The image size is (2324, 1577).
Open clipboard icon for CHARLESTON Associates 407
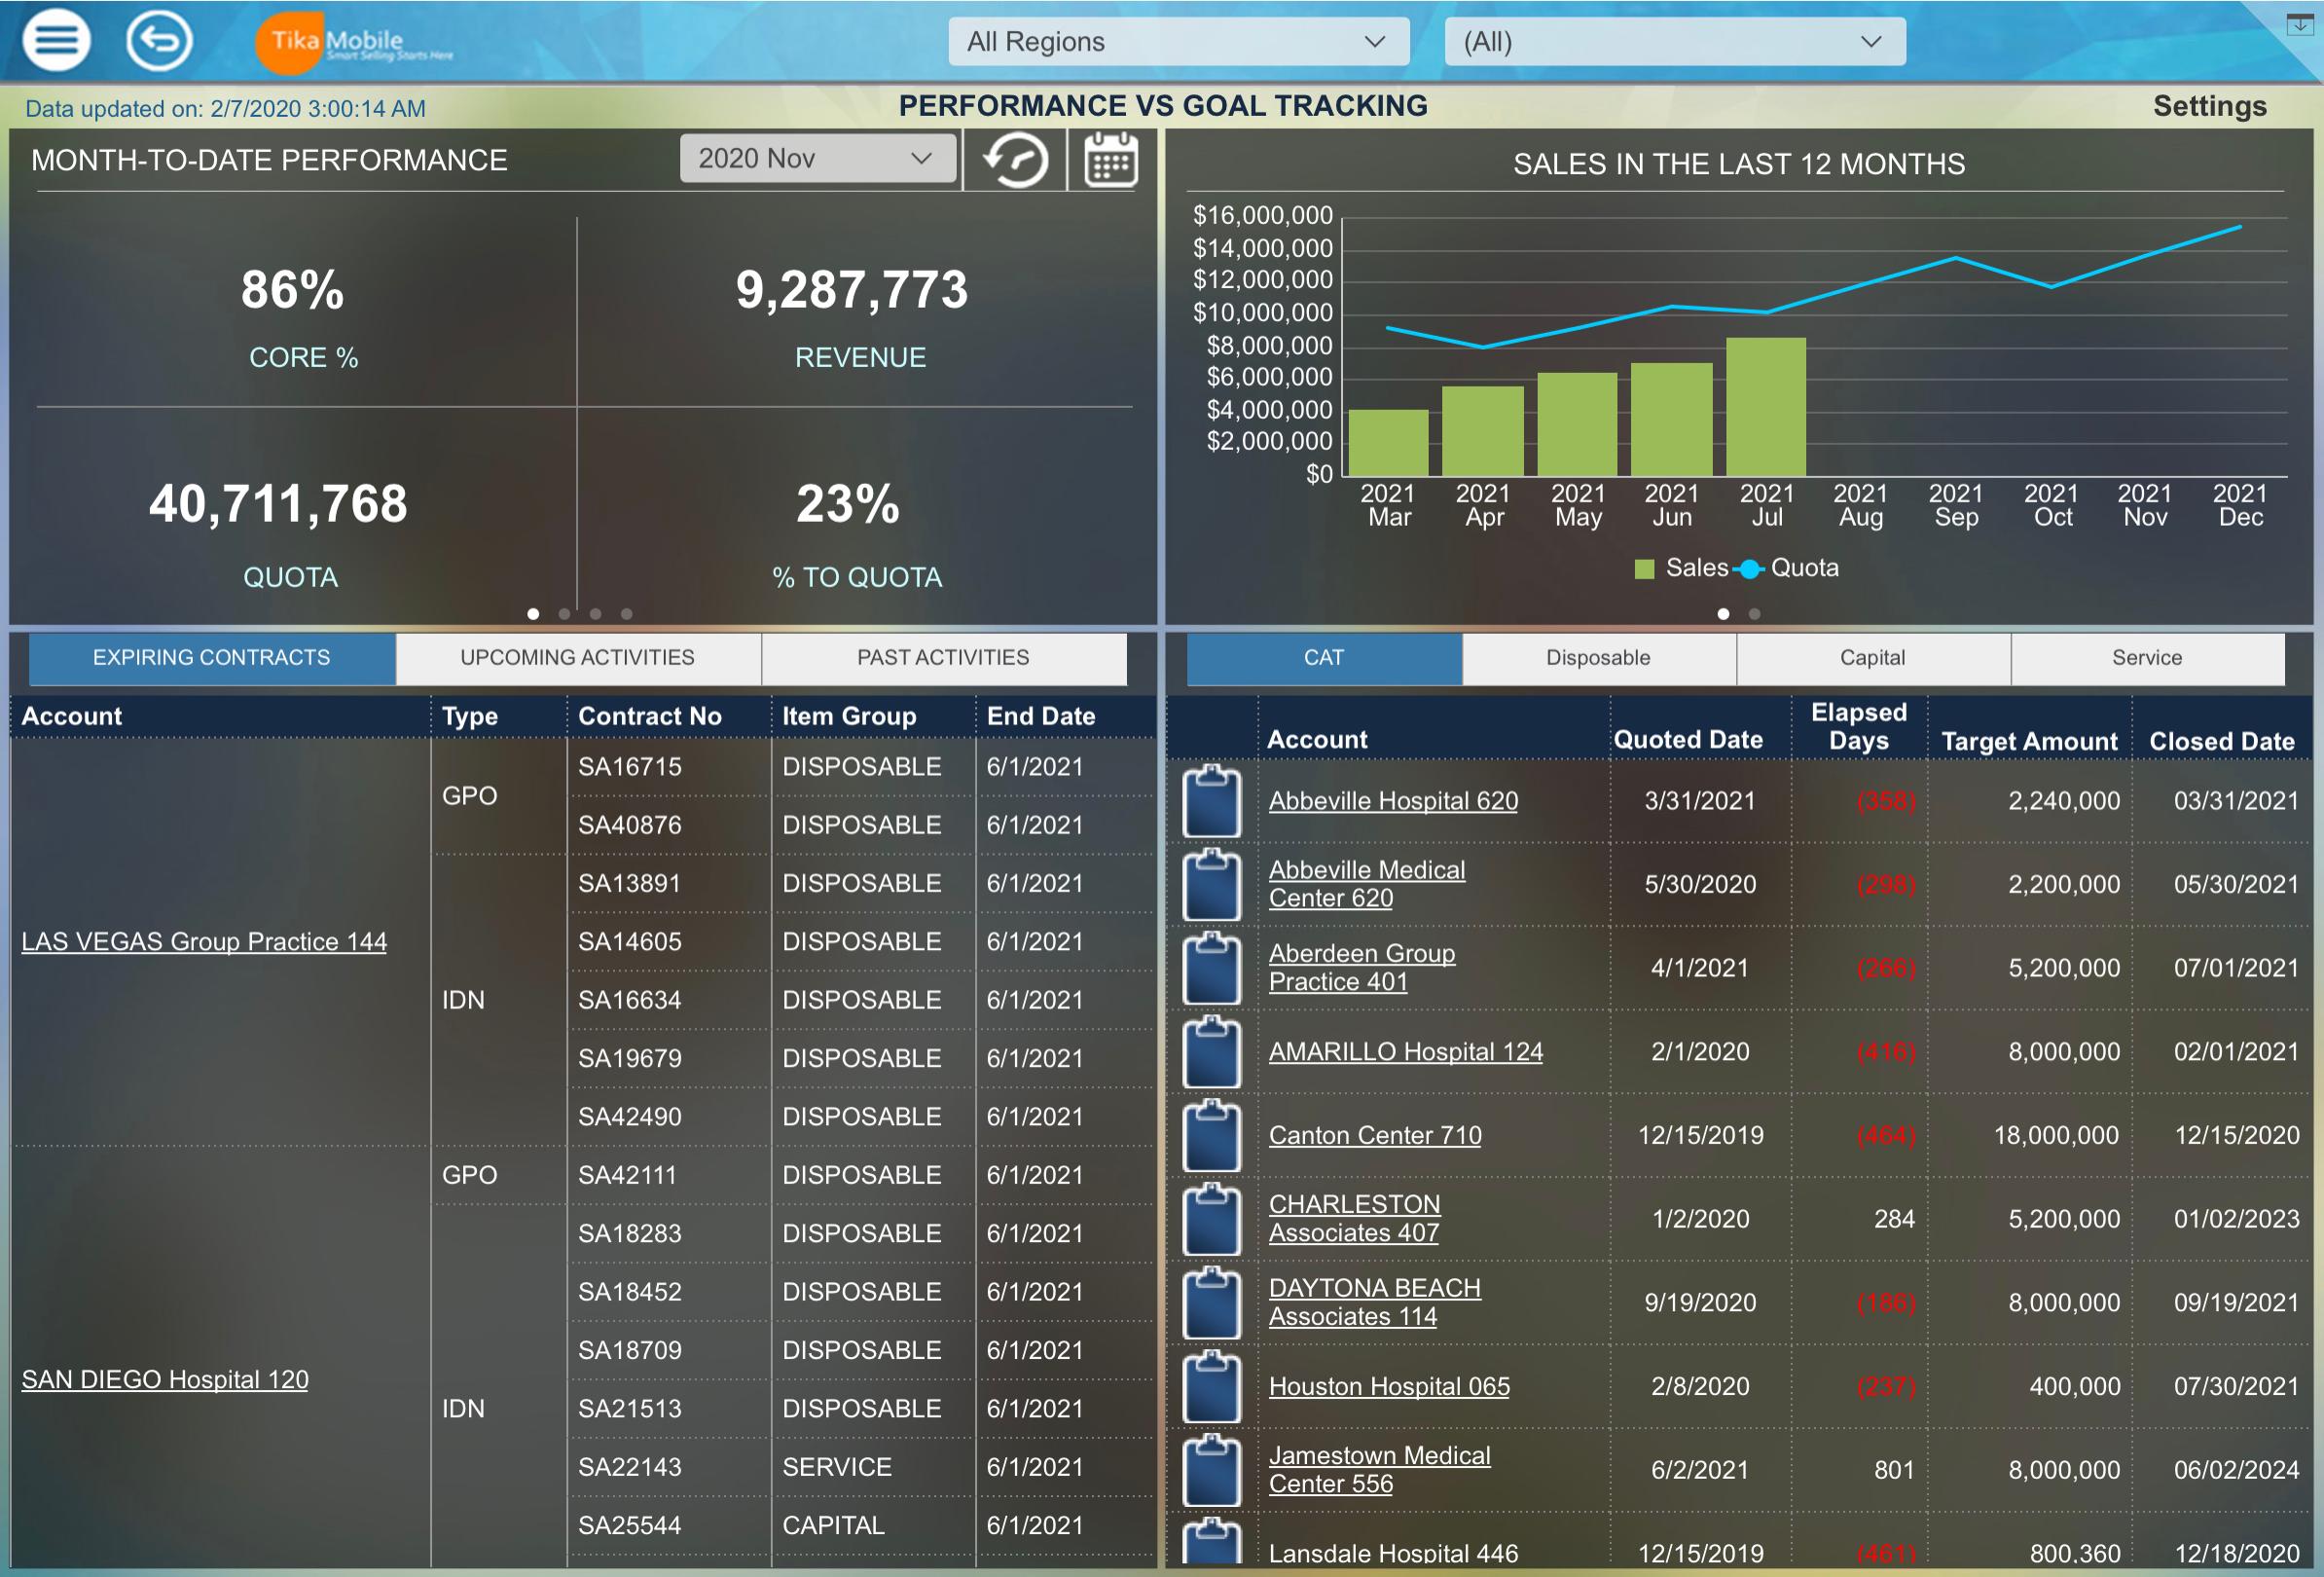click(x=1212, y=1219)
